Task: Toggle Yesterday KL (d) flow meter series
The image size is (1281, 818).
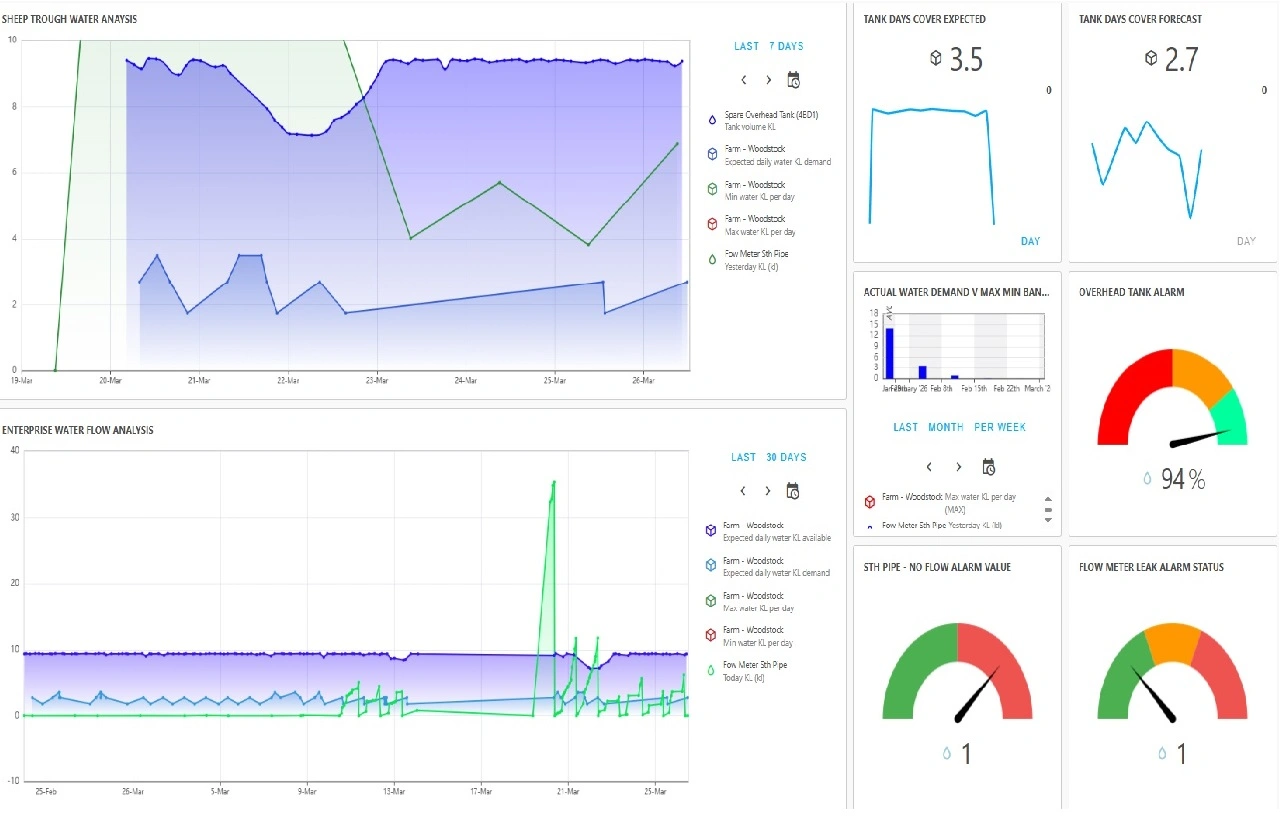Action: [x=756, y=259]
